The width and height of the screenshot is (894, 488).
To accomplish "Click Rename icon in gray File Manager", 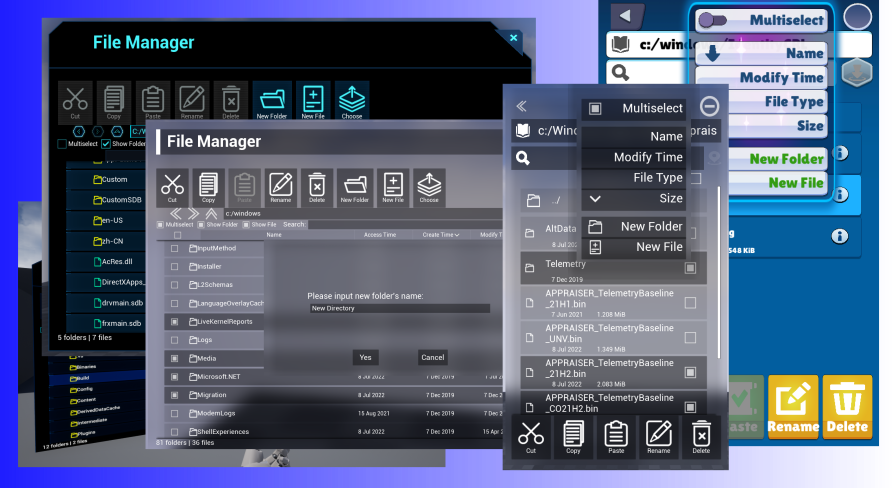I will (x=281, y=187).
